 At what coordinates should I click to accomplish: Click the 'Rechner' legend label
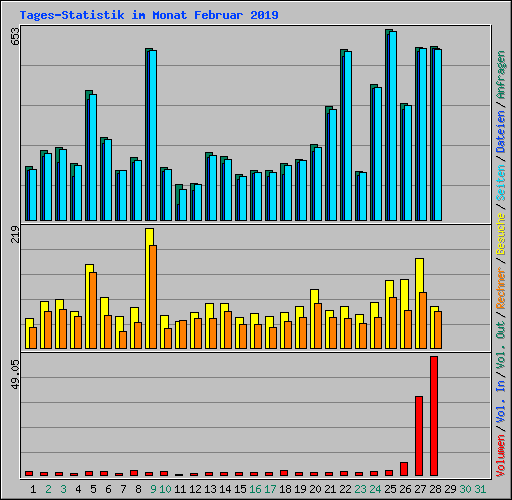point(501,288)
